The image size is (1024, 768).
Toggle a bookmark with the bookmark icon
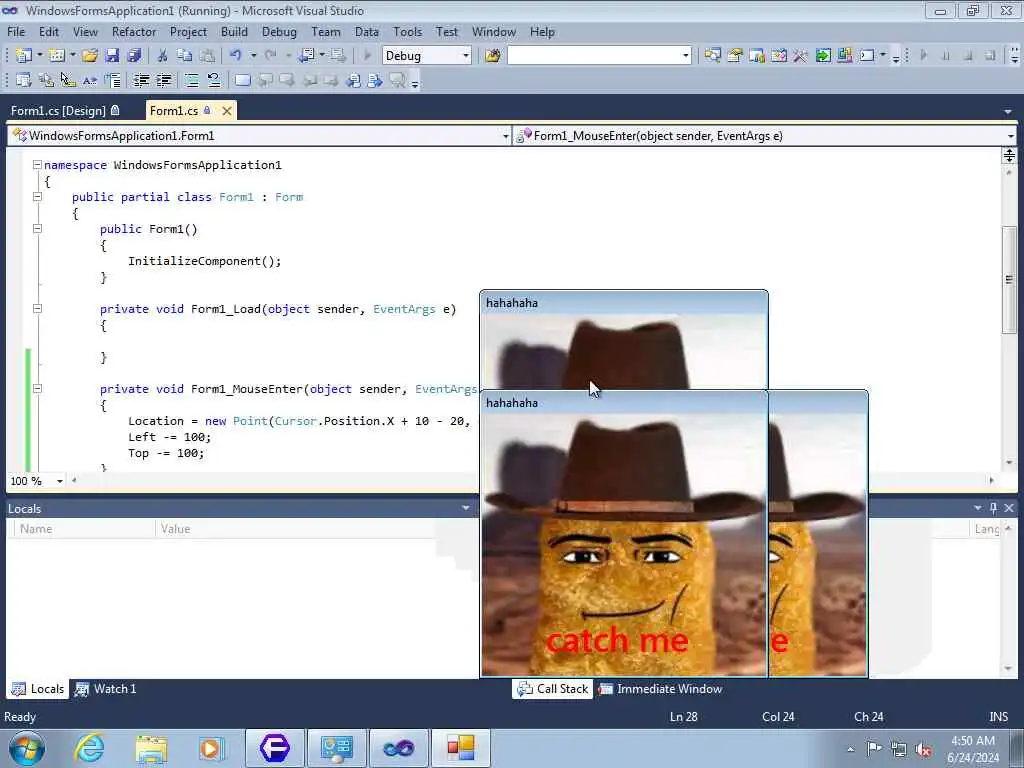(243, 80)
